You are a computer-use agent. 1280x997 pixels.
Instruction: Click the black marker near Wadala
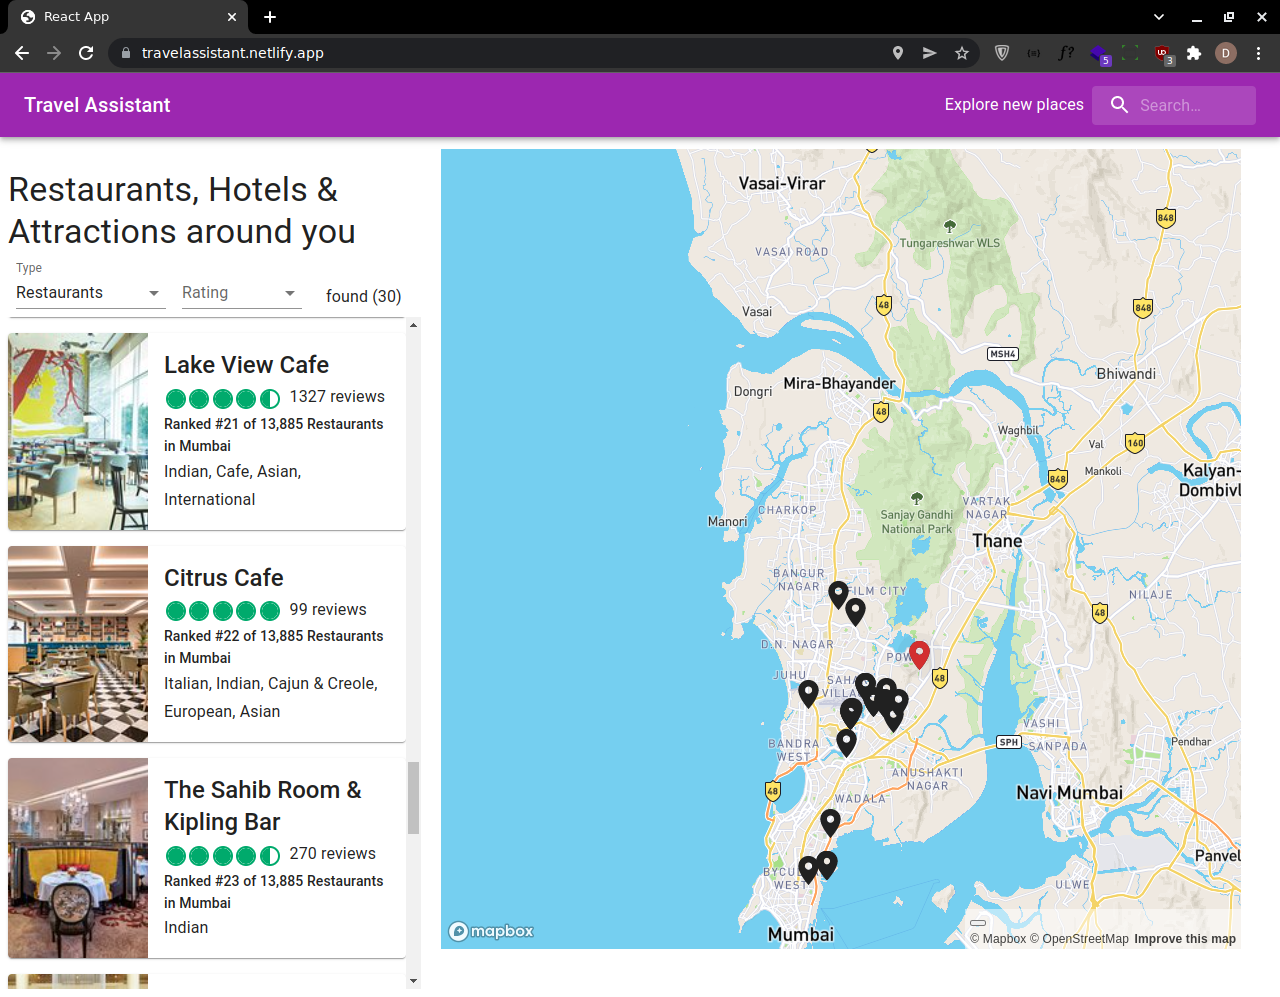pyautogui.click(x=830, y=822)
